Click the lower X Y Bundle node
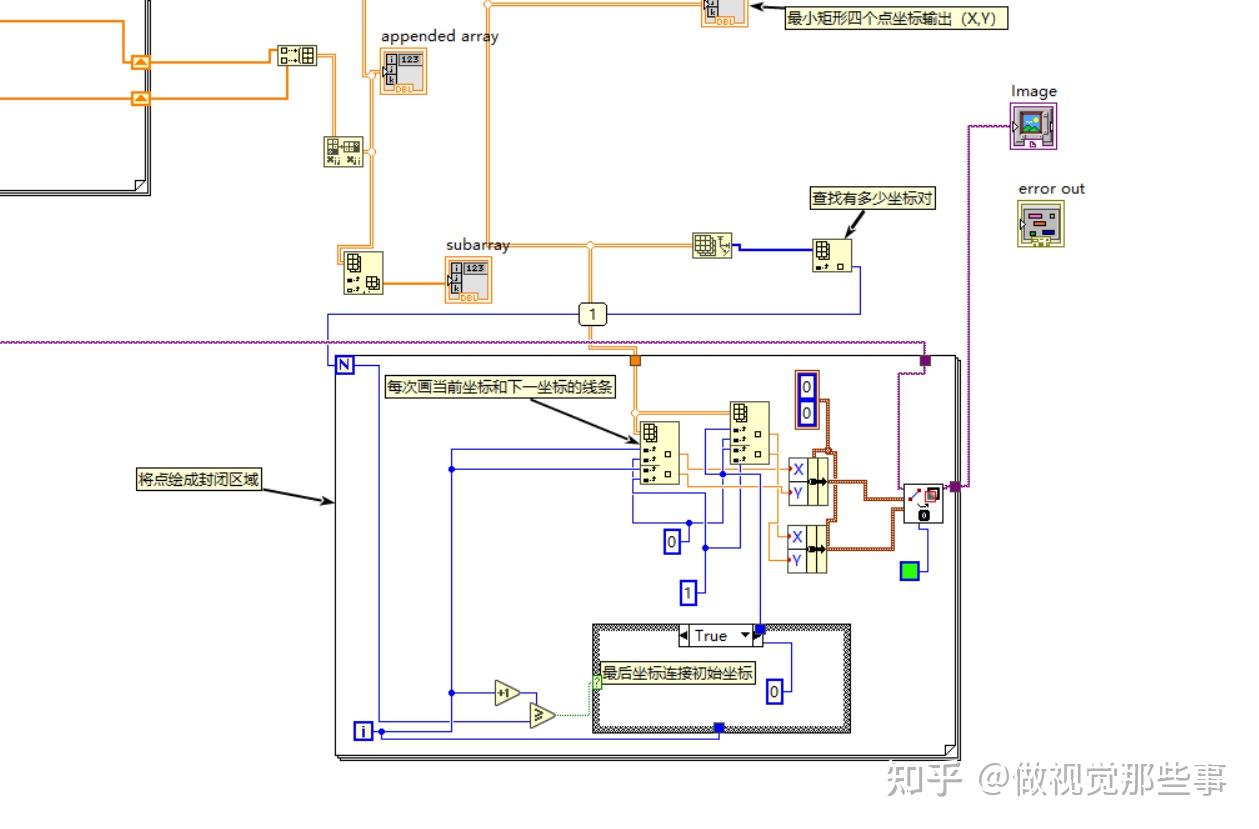The image size is (1259, 829). [x=810, y=548]
